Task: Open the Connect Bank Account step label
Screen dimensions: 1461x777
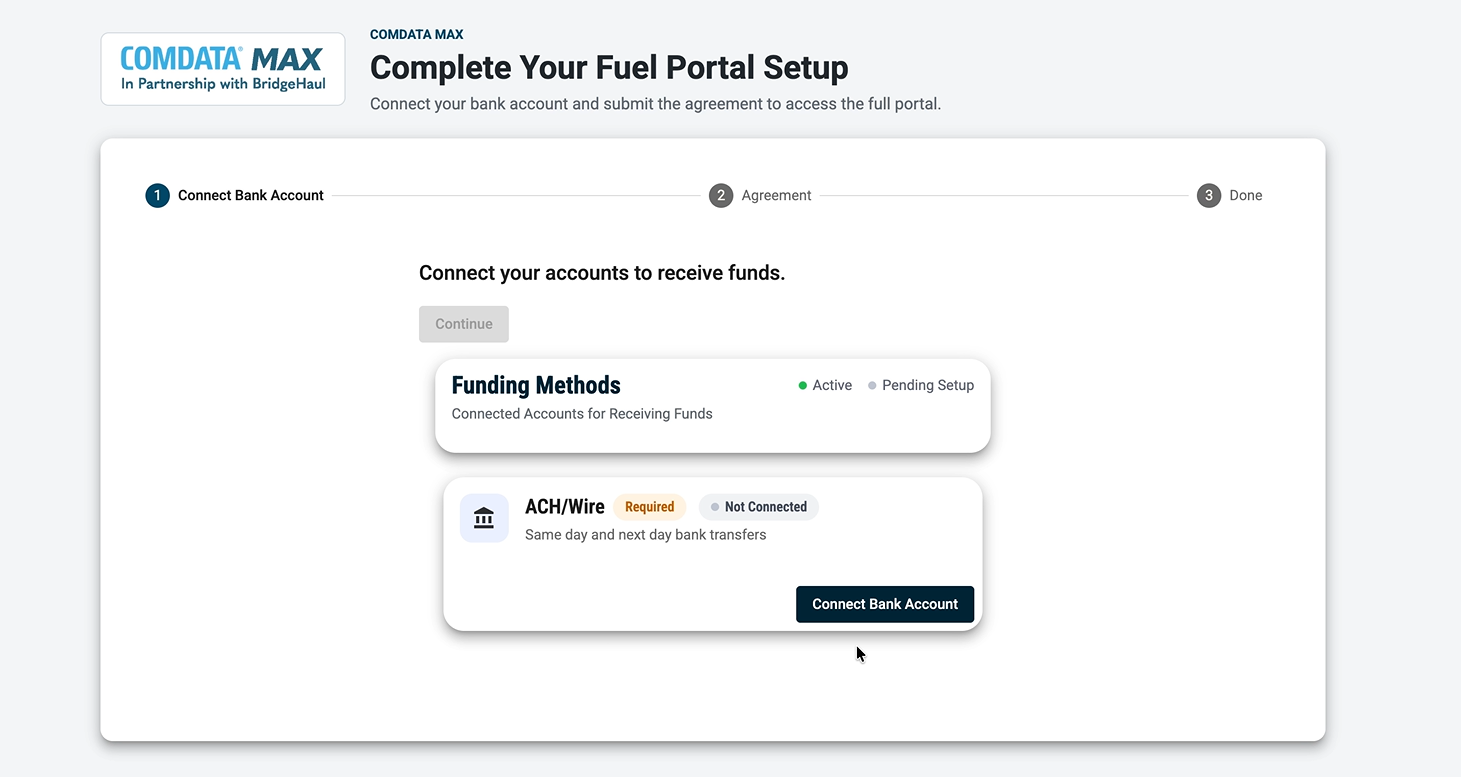Action: pos(251,195)
